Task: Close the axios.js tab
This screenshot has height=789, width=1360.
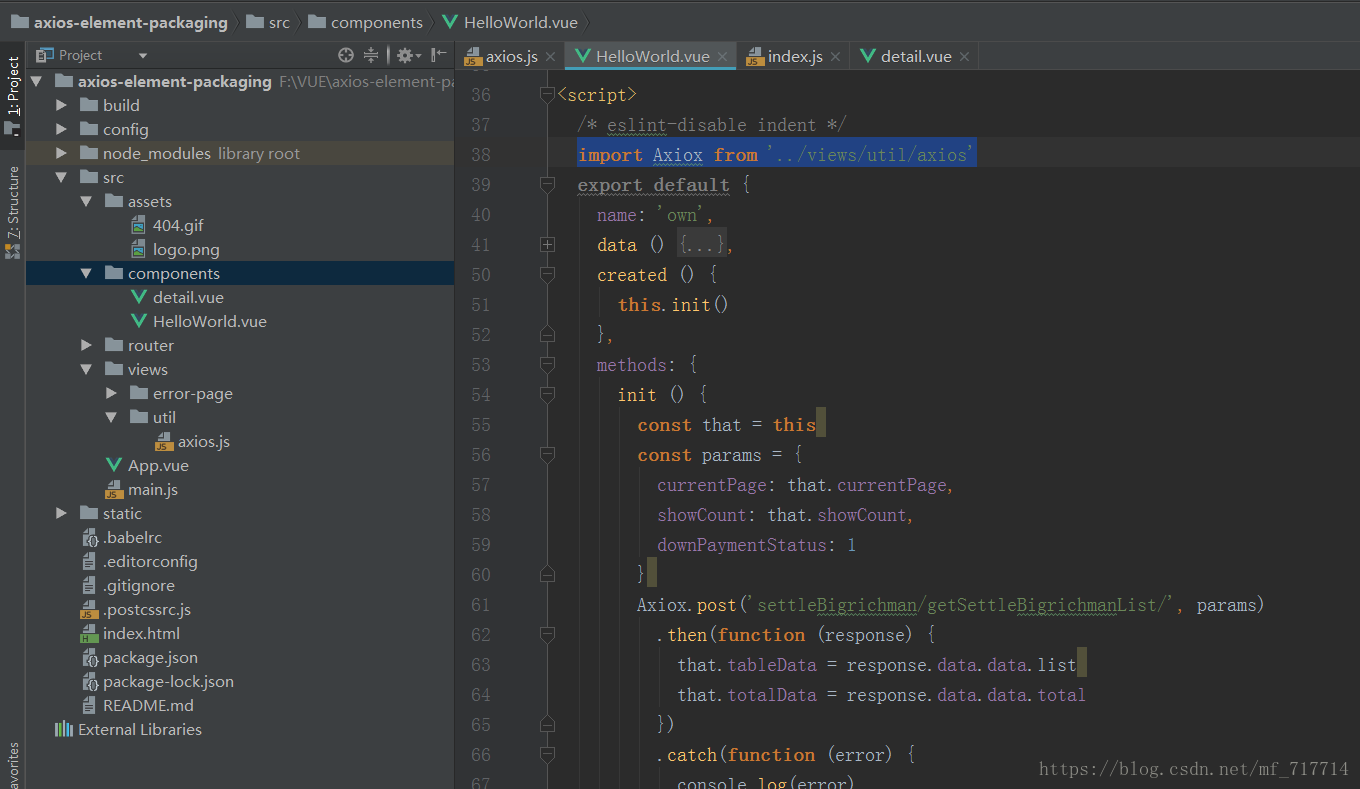Action: pos(550,57)
